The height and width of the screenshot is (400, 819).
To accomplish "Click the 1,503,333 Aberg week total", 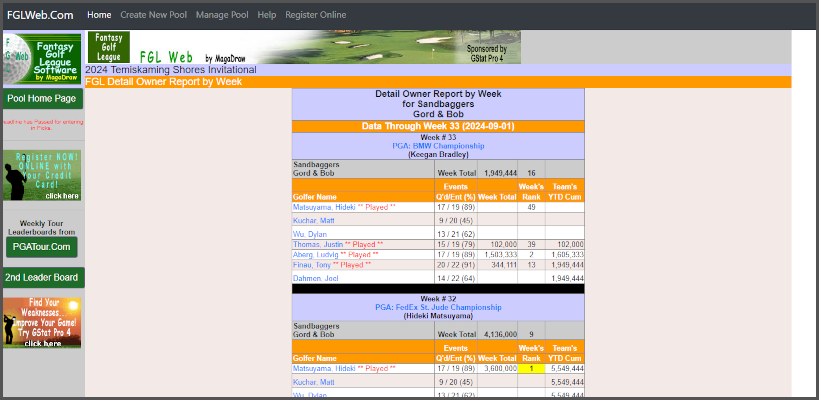I will (x=500, y=255).
